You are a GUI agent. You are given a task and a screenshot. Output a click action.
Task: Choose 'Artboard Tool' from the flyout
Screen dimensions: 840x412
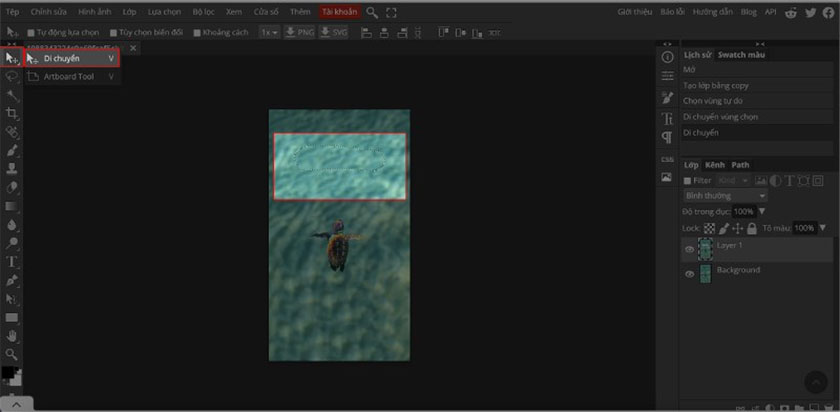(x=68, y=76)
